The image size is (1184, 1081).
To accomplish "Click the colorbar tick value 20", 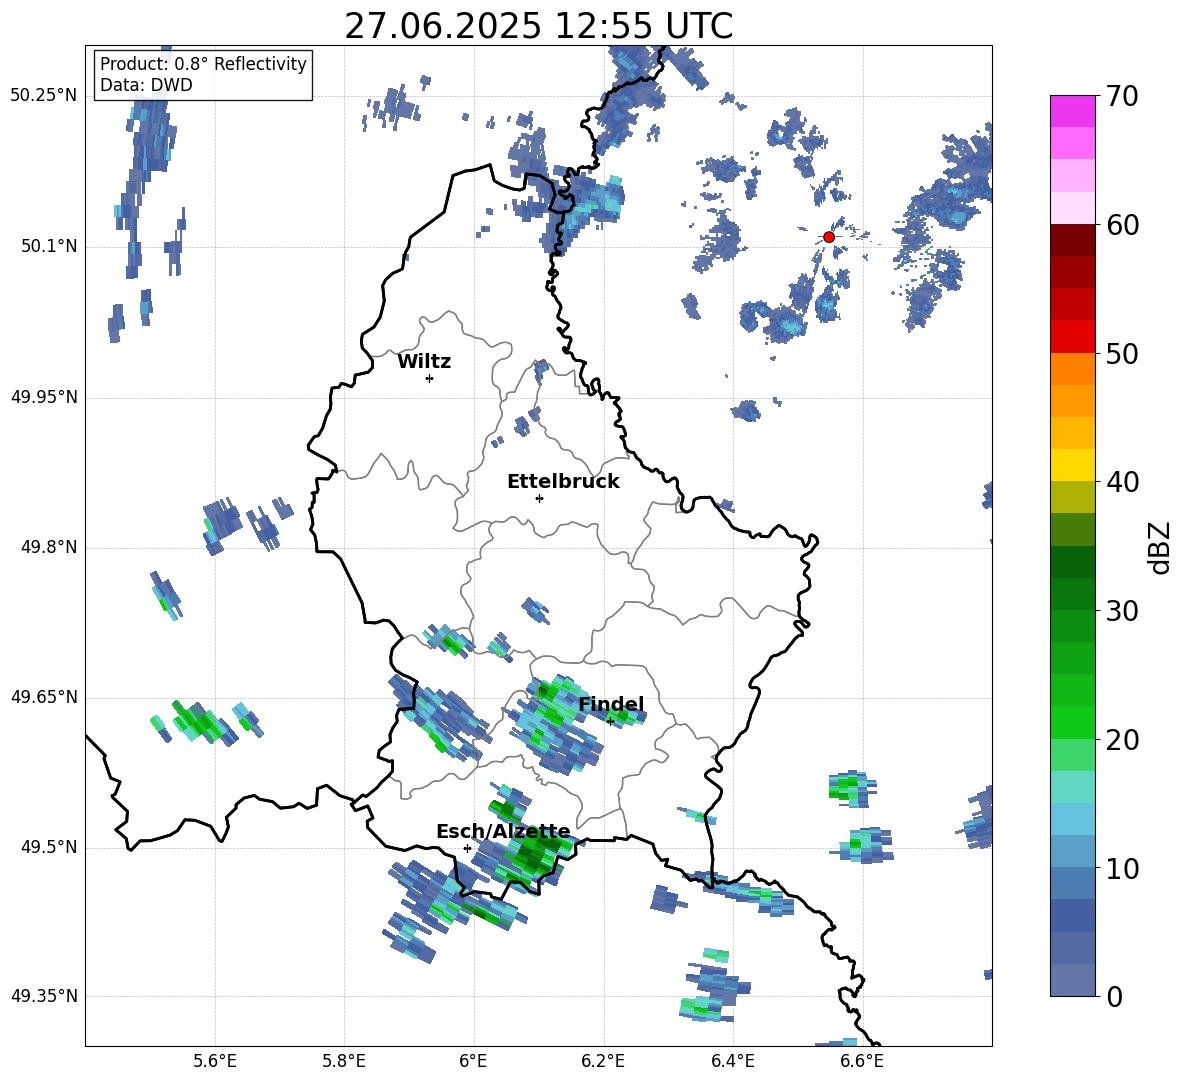I will click(1122, 740).
